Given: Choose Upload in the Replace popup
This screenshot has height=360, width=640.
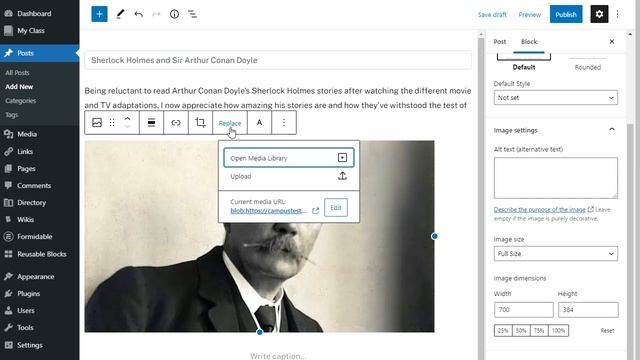Looking at the screenshot, I should (x=289, y=176).
